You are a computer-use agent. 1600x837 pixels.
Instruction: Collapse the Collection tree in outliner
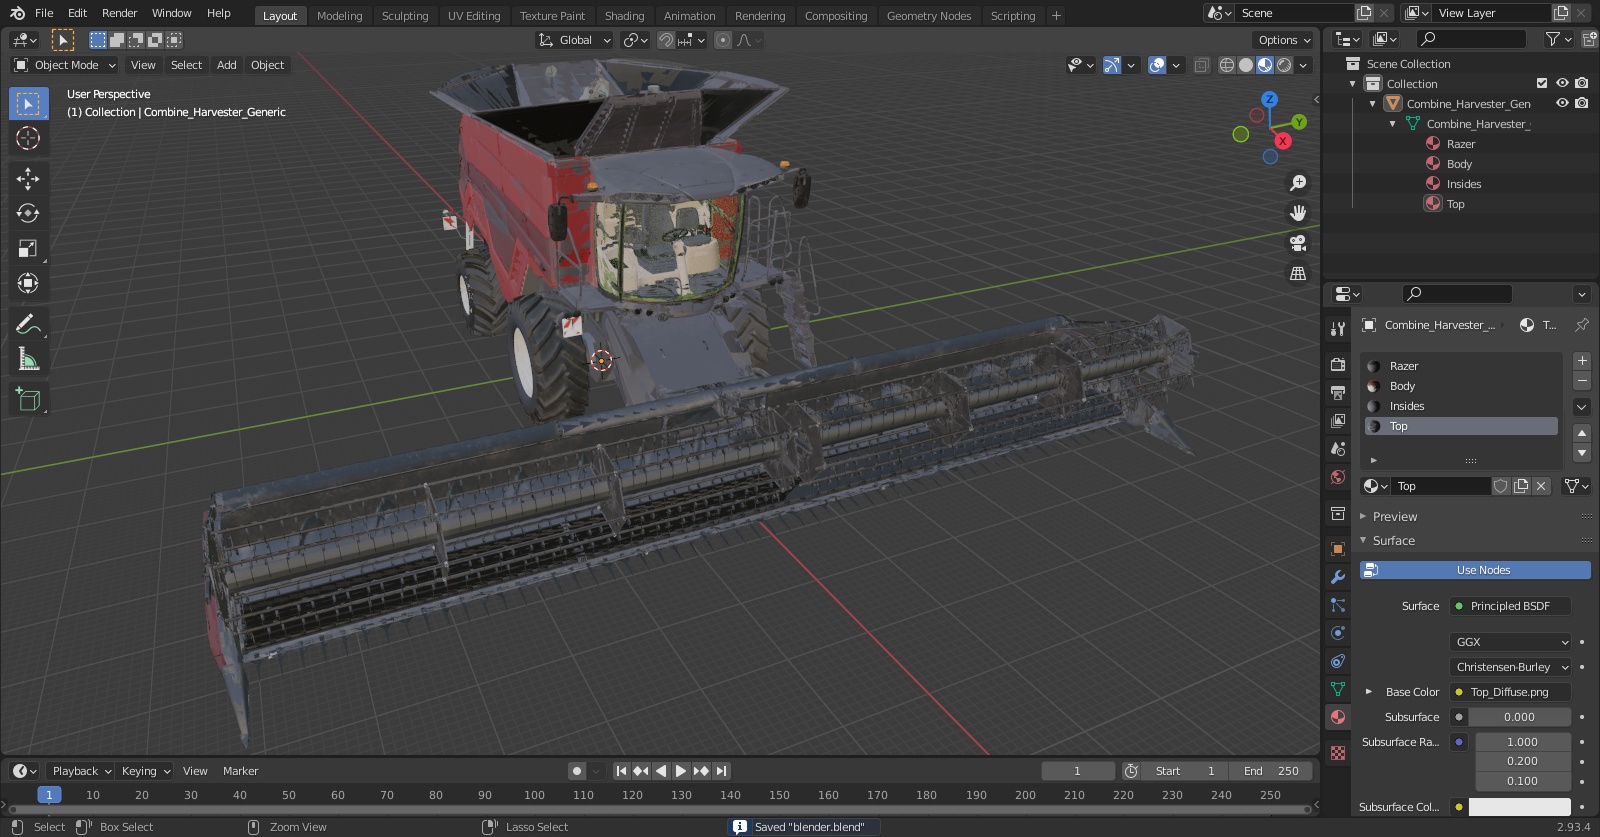[1353, 84]
